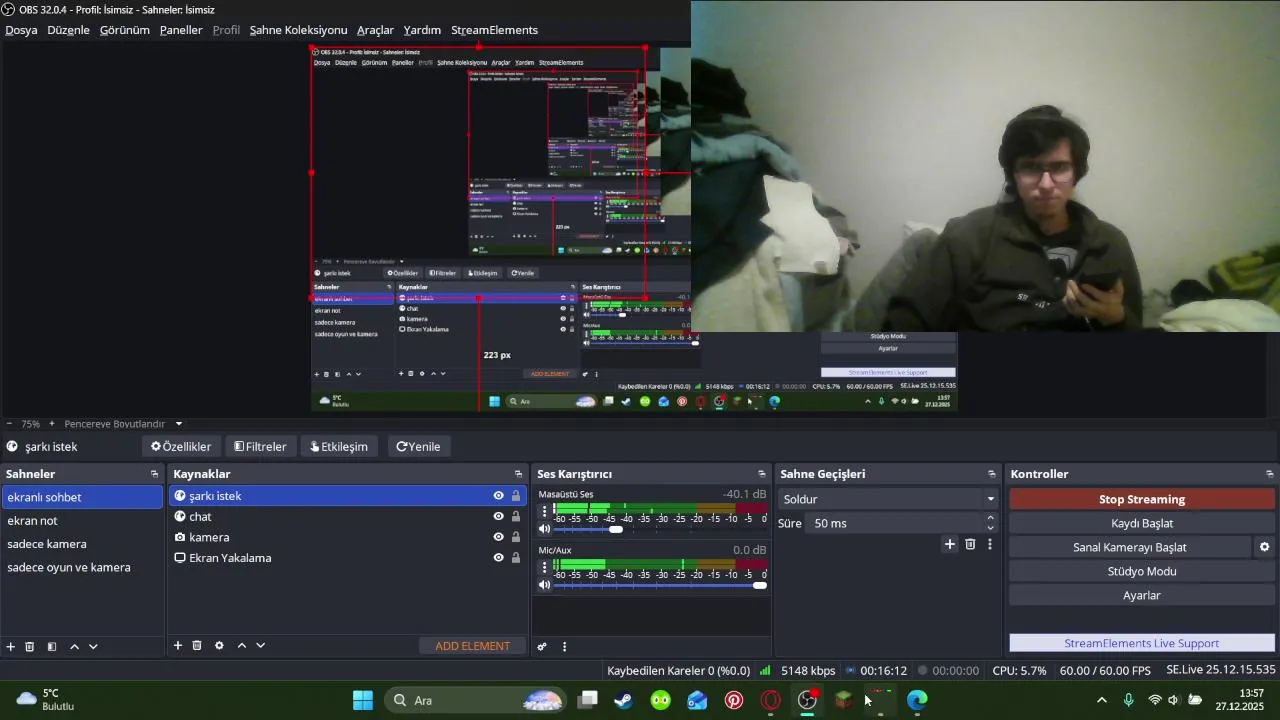Screen dimensions: 1280x720
Task: Adjust Masaüstü Ses volume slider
Action: (x=616, y=529)
